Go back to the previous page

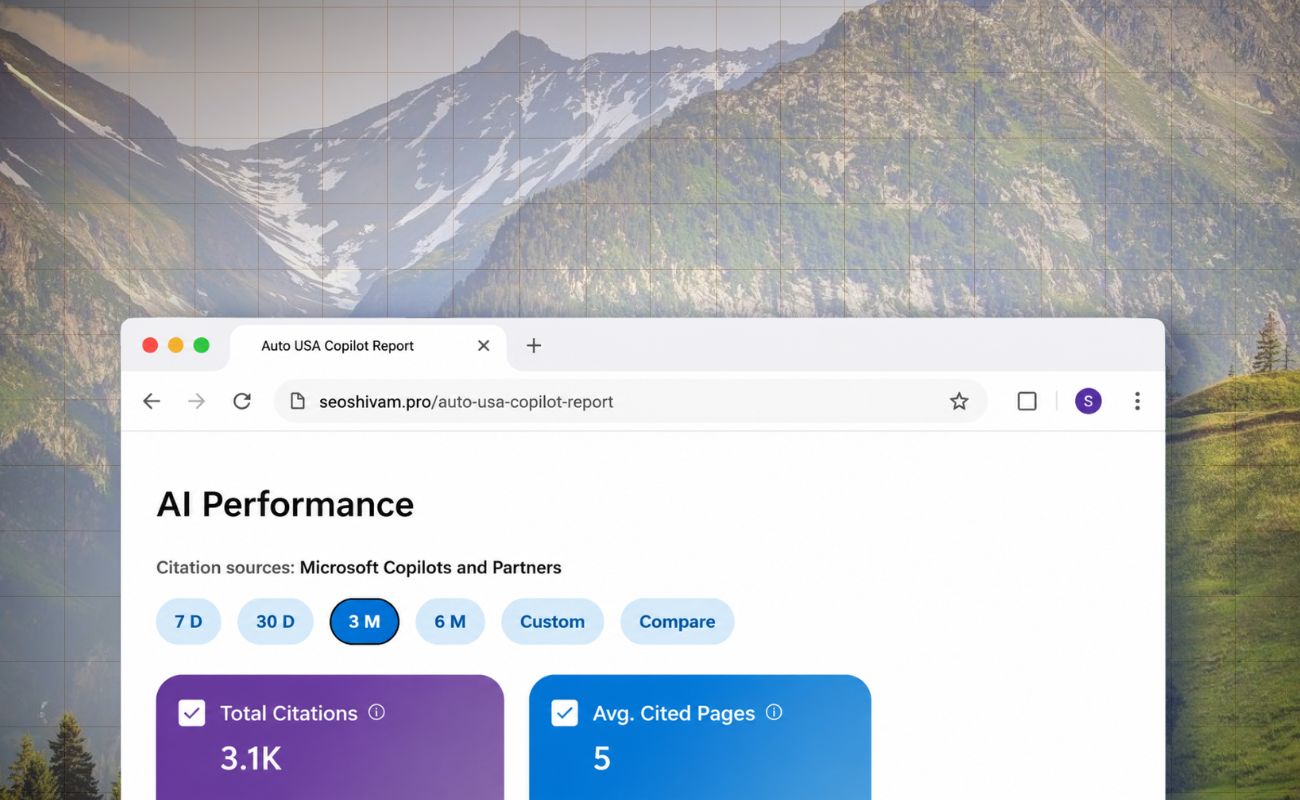pyautogui.click(x=151, y=401)
